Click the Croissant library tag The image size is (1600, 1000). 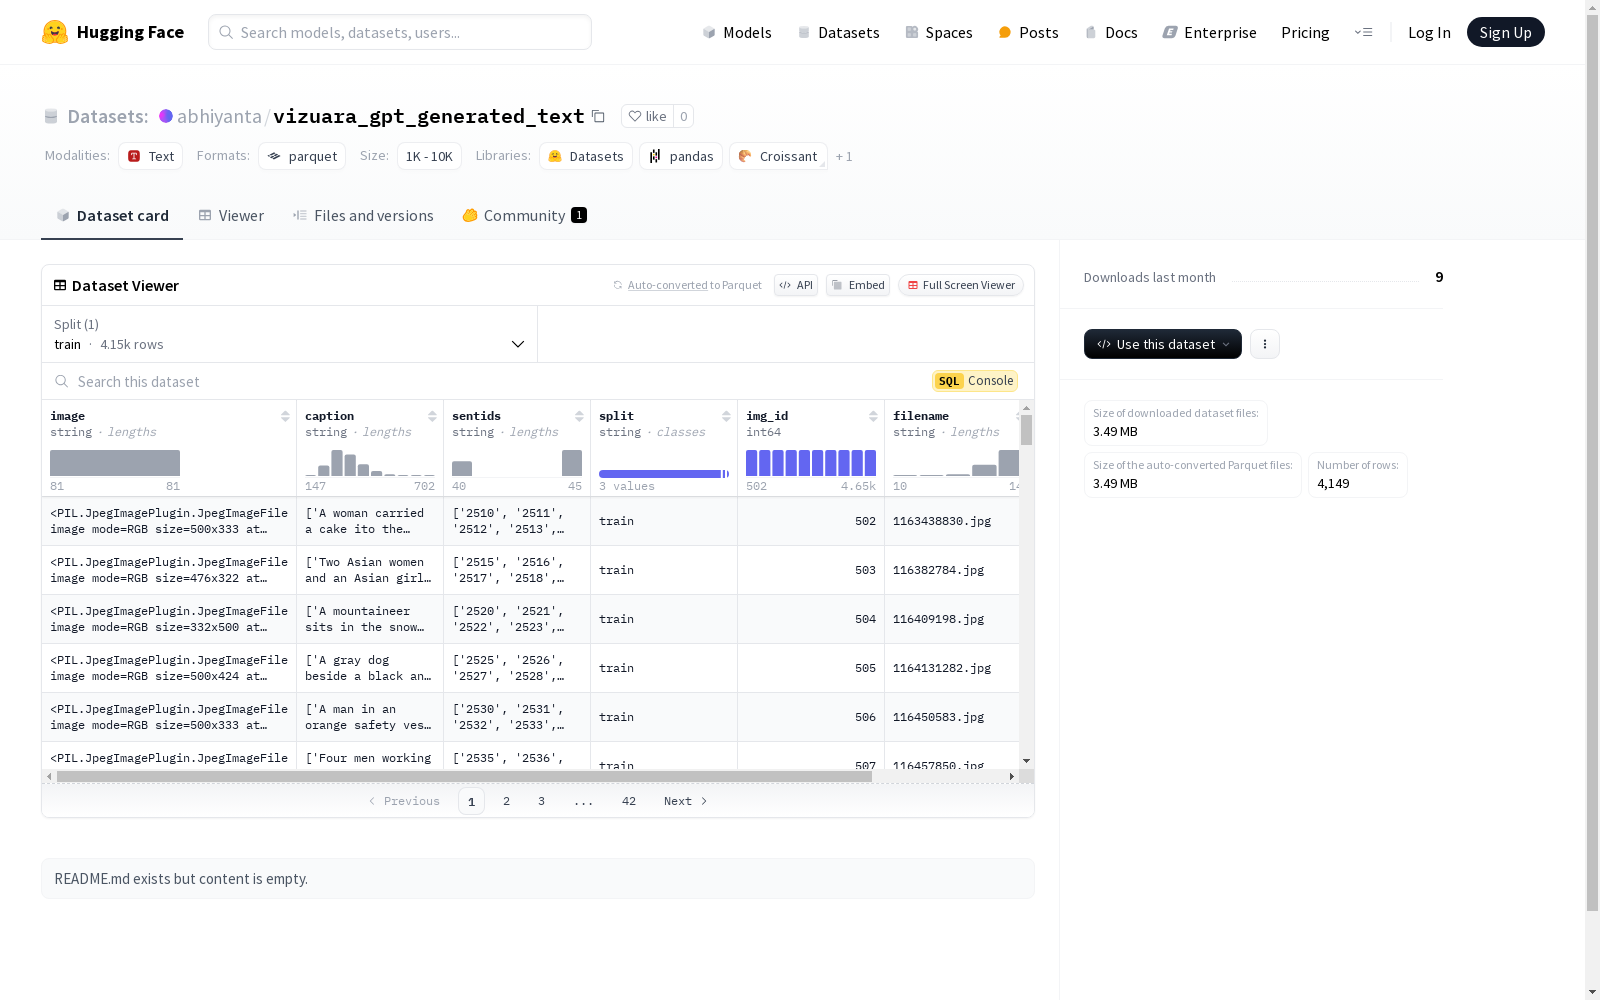pos(778,156)
